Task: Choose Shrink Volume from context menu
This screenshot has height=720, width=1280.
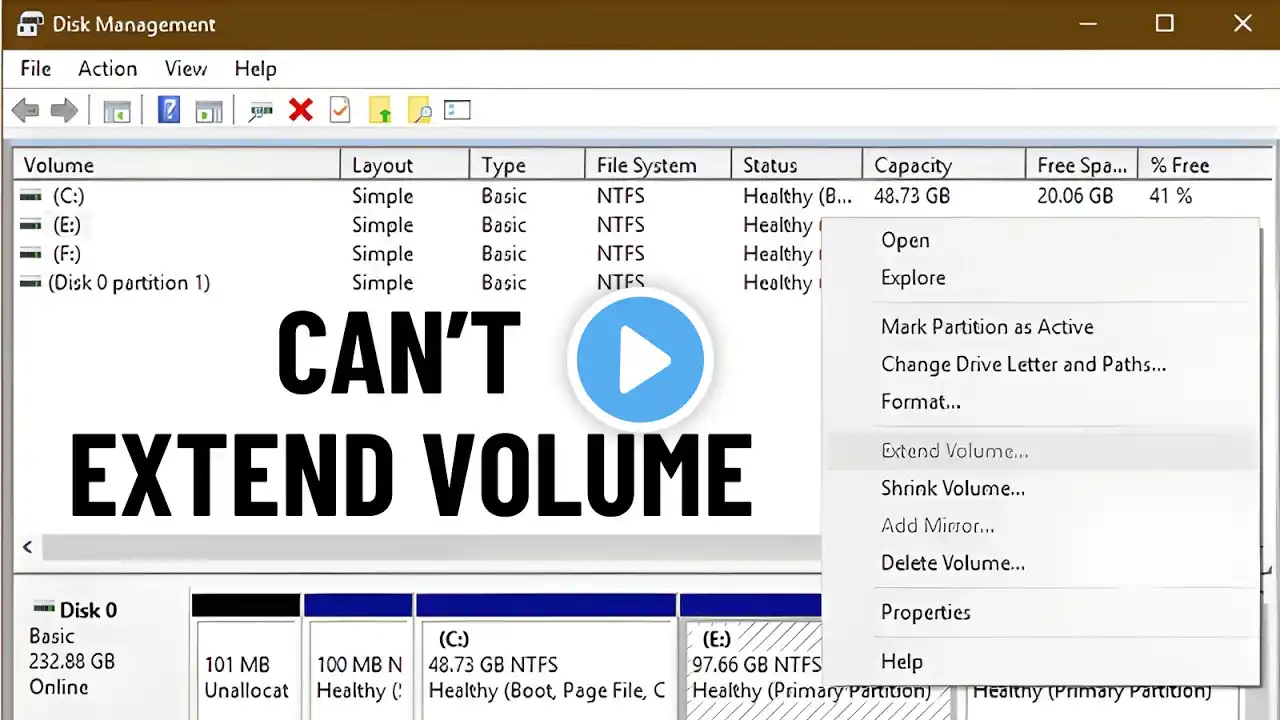Action: tap(952, 489)
